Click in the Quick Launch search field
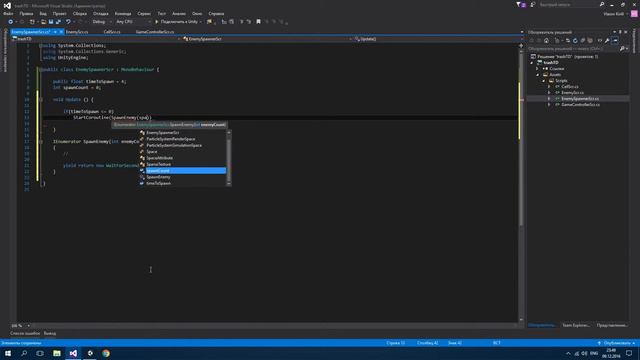The width and height of the screenshot is (640, 360). tap(568, 4)
